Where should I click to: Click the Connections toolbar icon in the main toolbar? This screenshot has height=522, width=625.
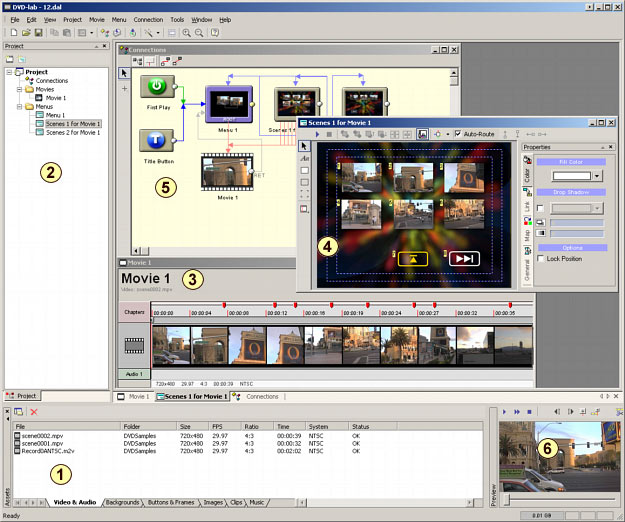105,33
